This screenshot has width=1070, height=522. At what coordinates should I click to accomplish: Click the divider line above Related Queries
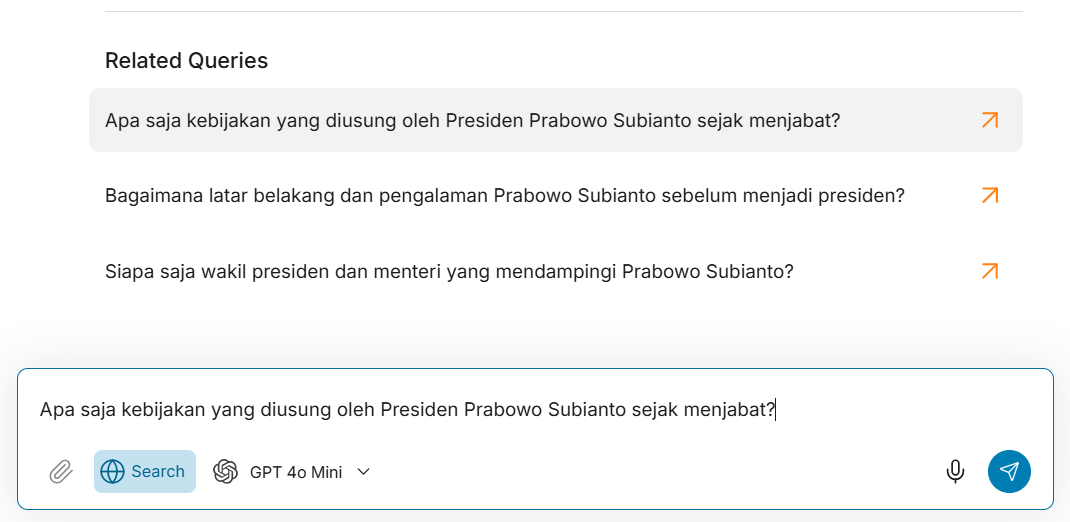click(x=560, y=12)
